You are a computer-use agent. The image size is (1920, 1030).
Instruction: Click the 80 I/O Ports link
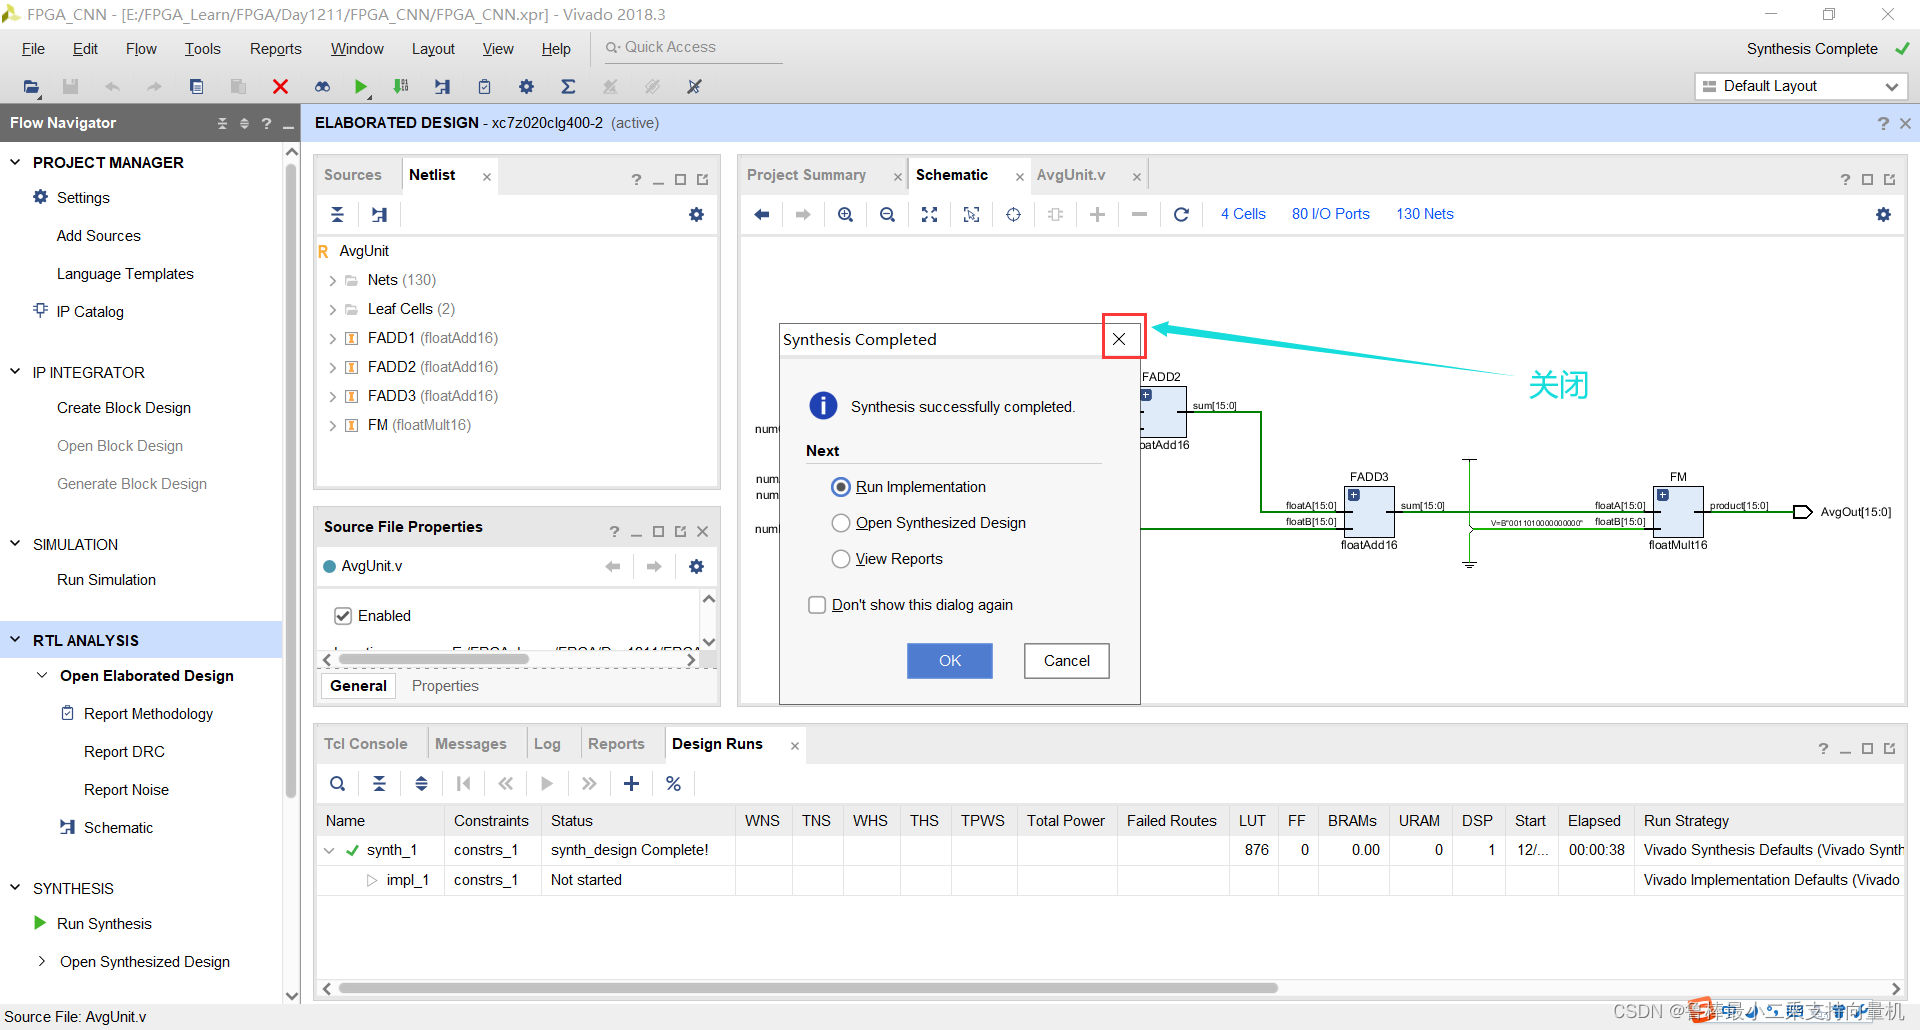[x=1331, y=214]
